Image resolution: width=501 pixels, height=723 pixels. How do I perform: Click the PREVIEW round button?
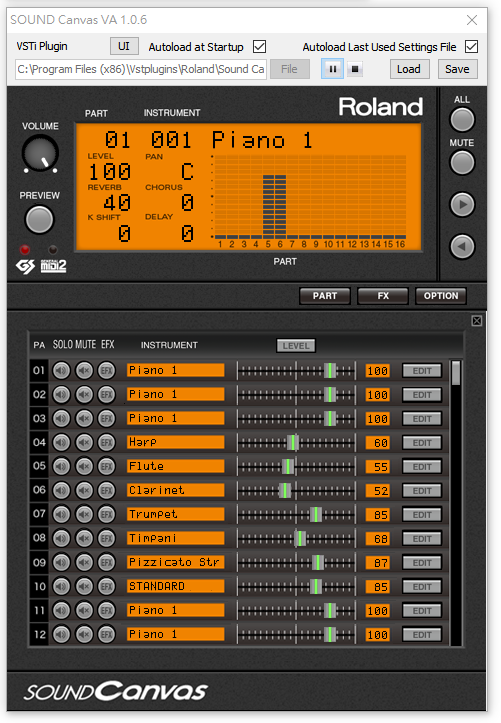tap(39, 220)
